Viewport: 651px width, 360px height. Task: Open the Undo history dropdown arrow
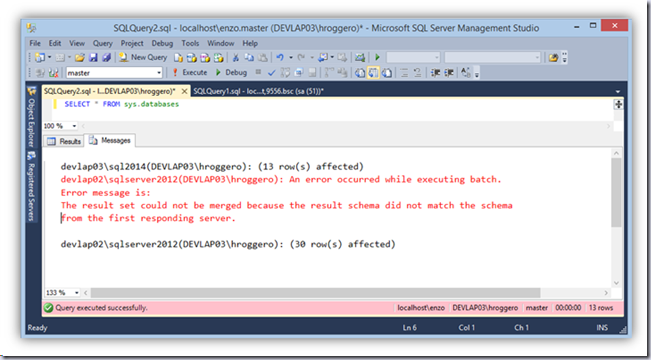pyautogui.click(x=291, y=58)
